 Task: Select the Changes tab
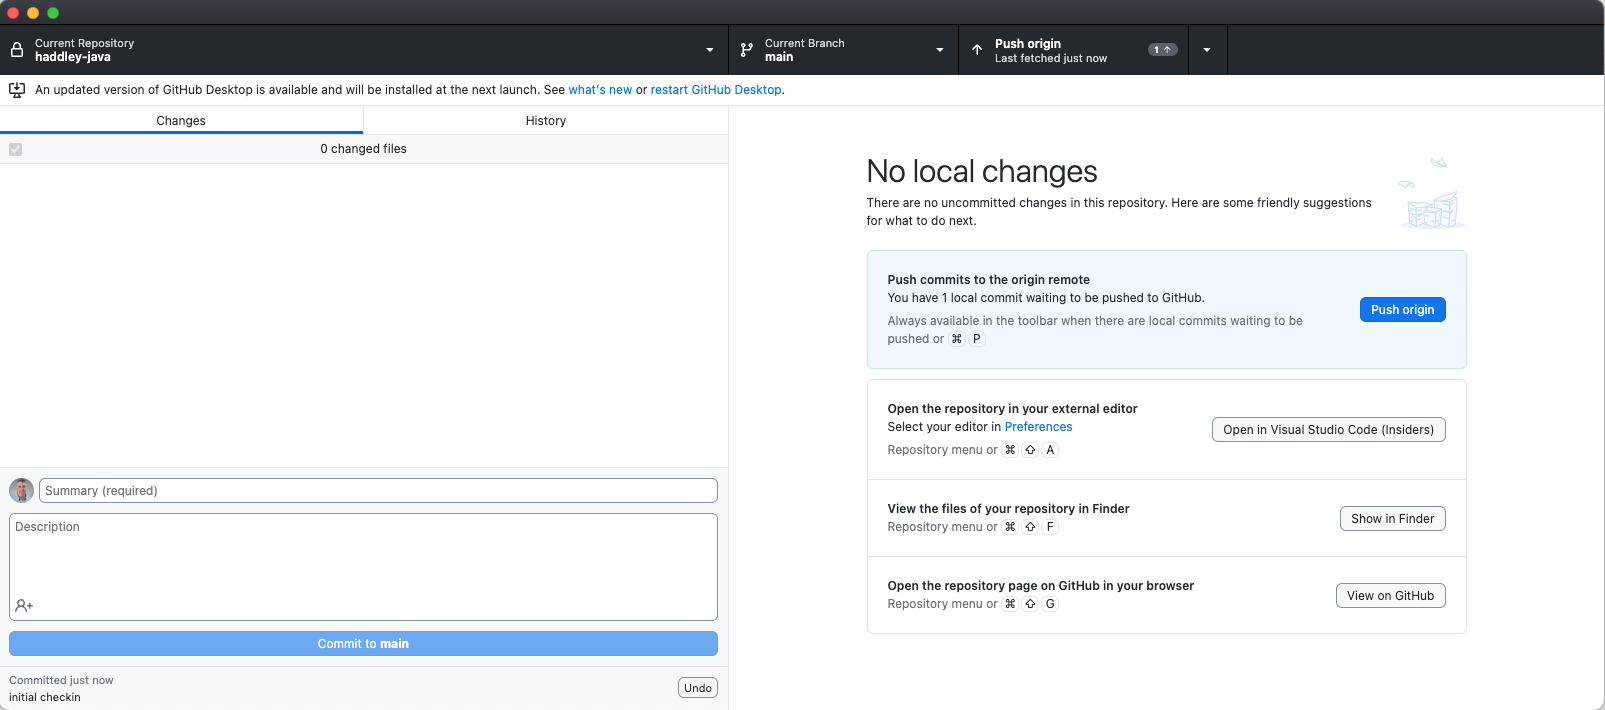point(181,121)
